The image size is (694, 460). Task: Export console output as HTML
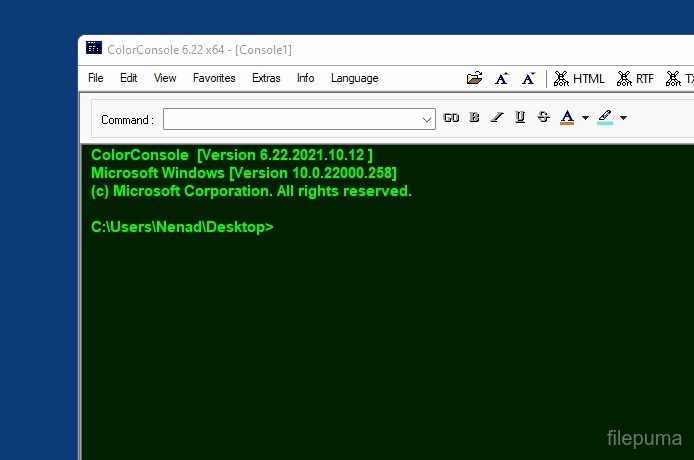point(579,78)
